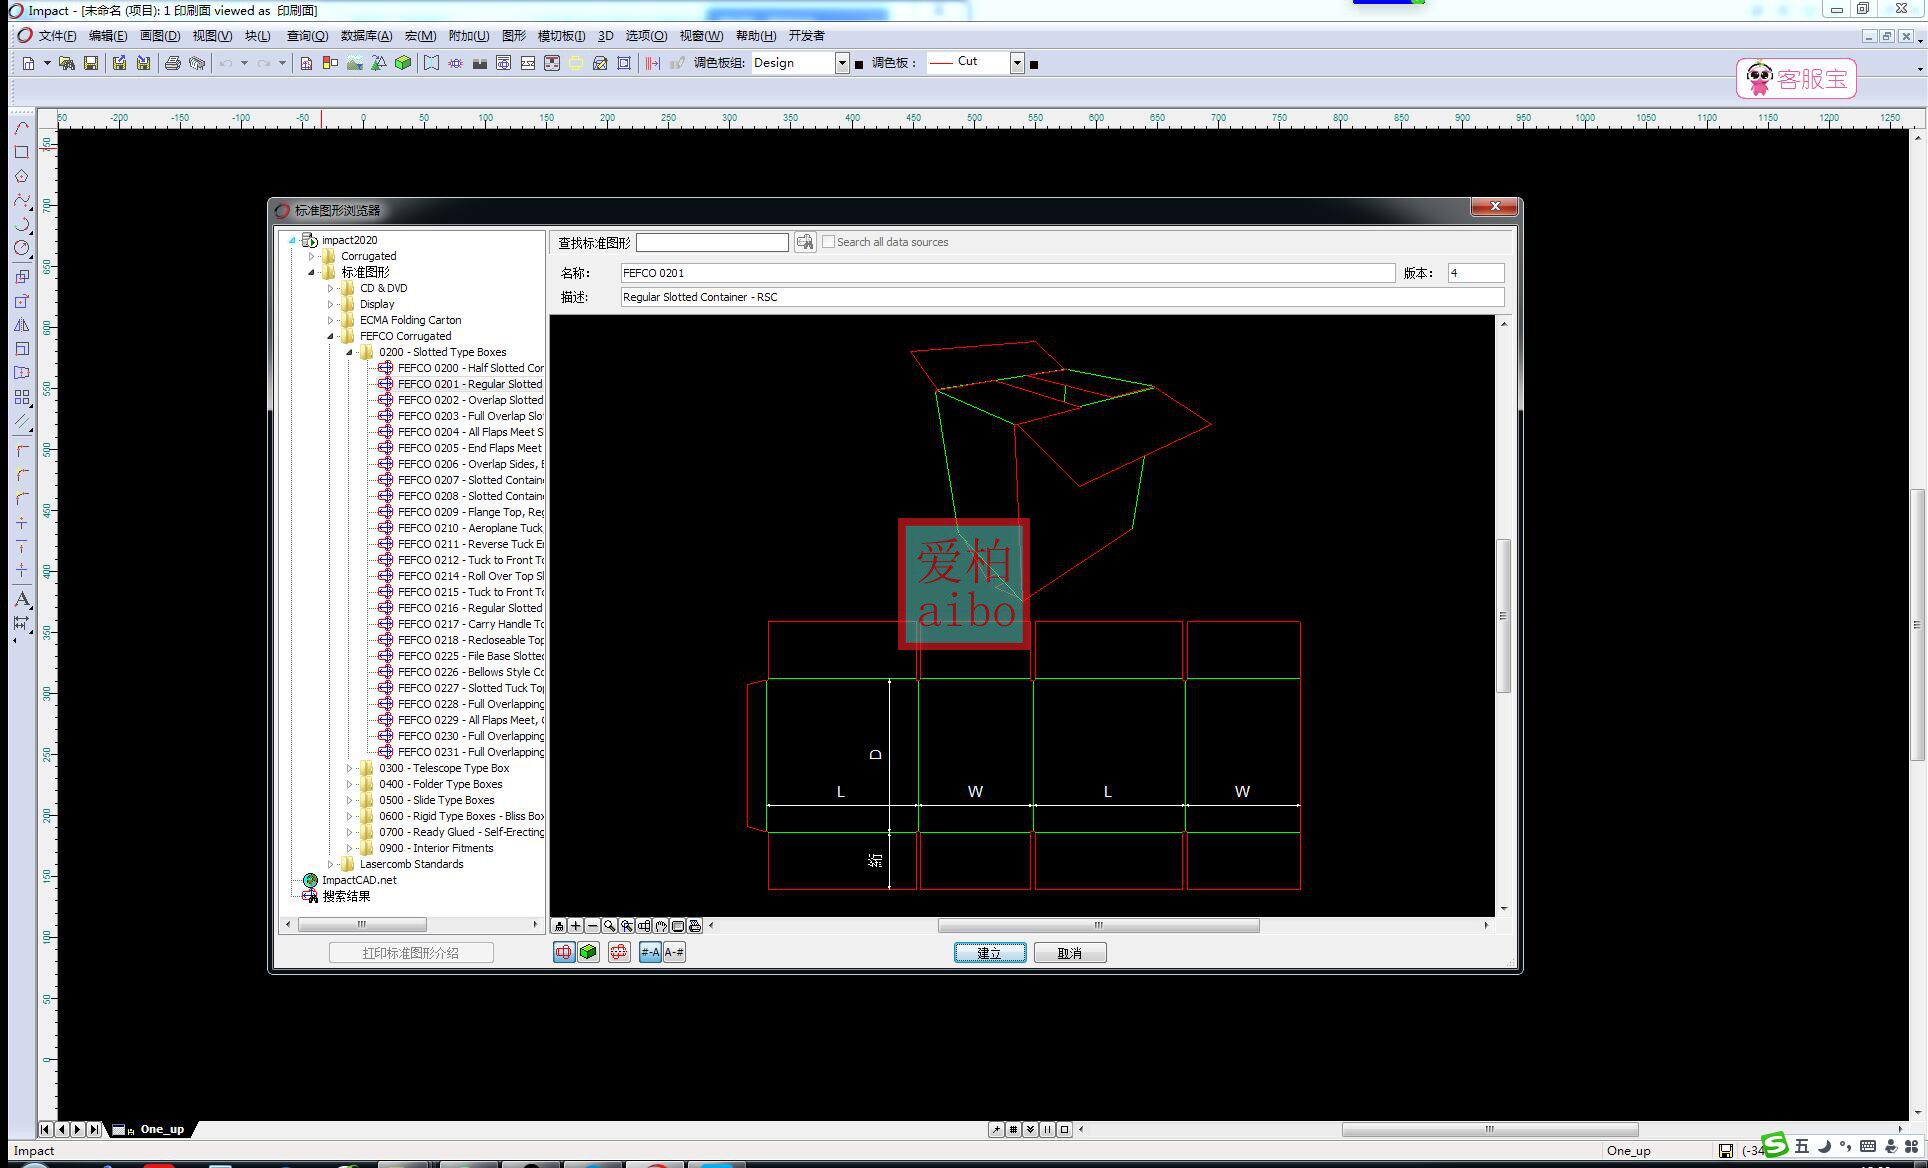Enable the Search all data sources checkbox
Viewport: 1928px width, 1168px height.
point(828,242)
